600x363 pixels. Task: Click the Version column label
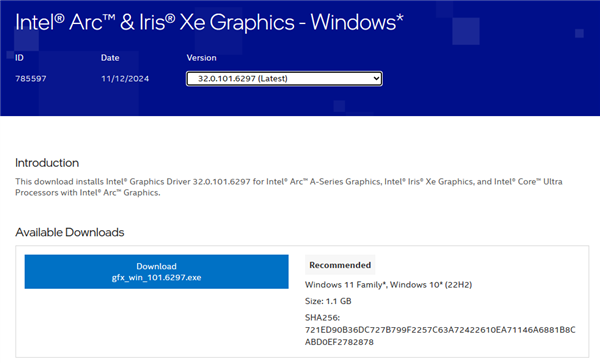click(201, 58)
